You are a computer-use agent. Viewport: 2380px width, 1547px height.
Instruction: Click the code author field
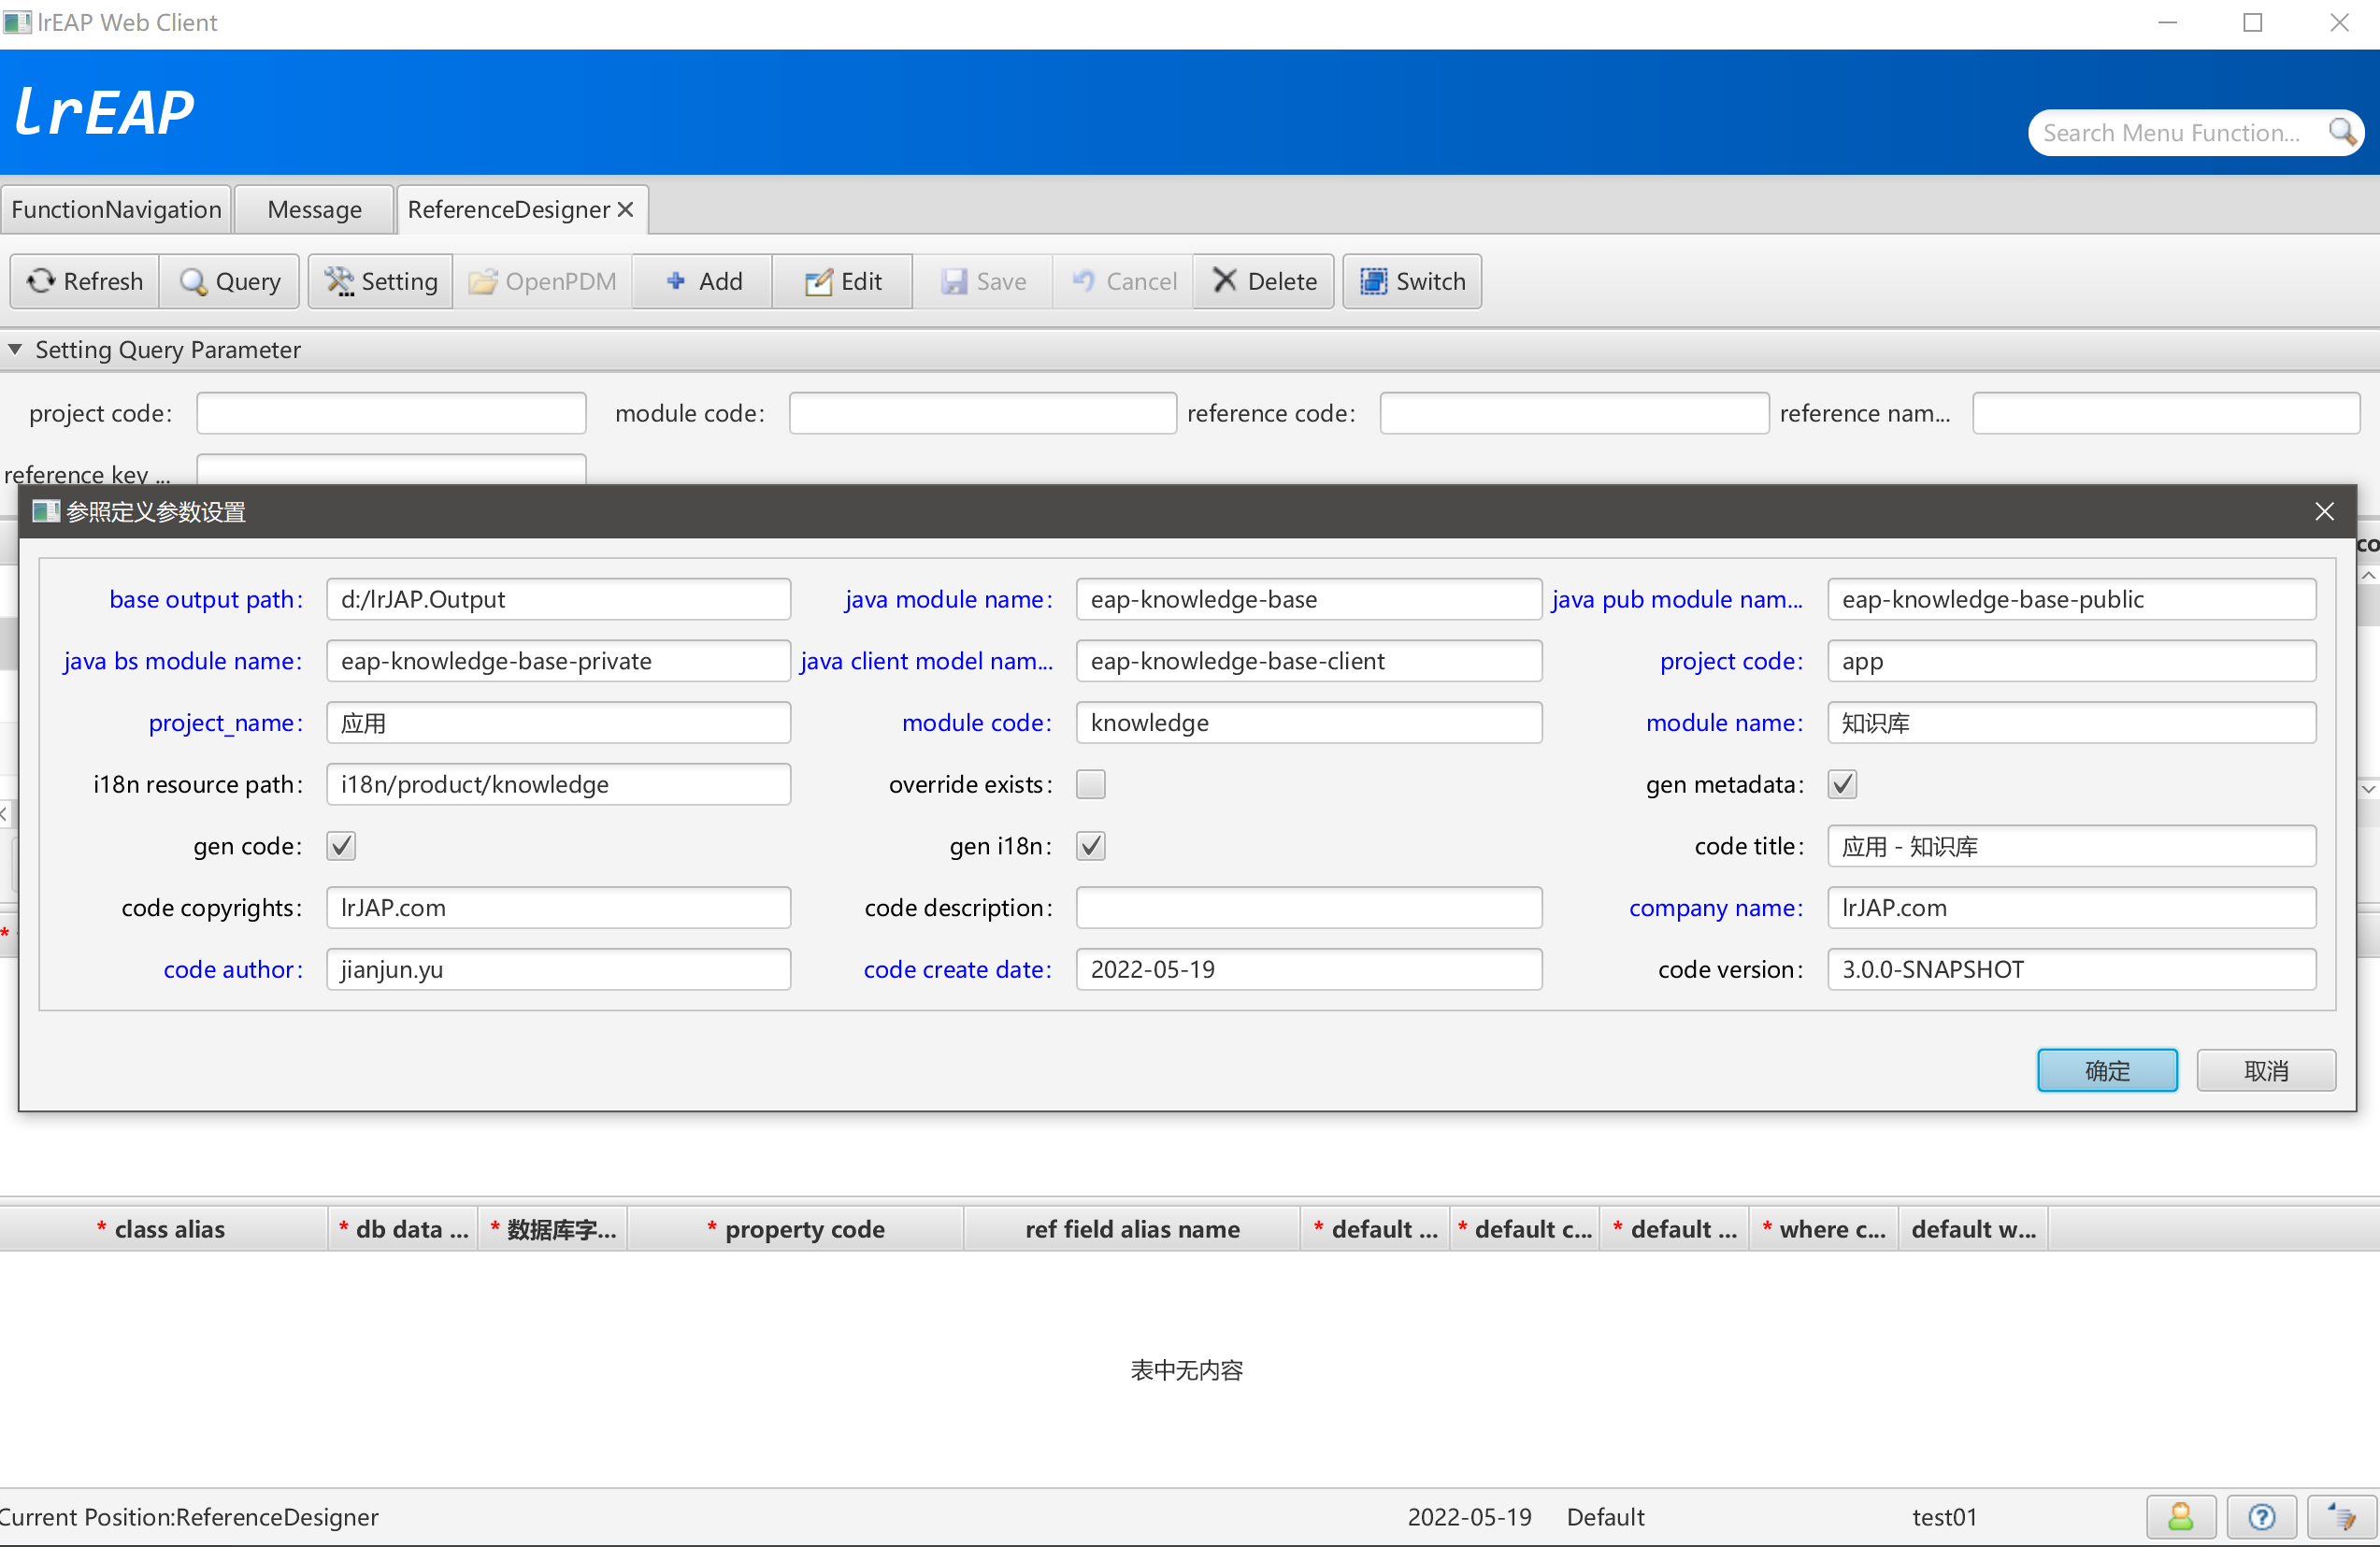click(x=559, y=970)
